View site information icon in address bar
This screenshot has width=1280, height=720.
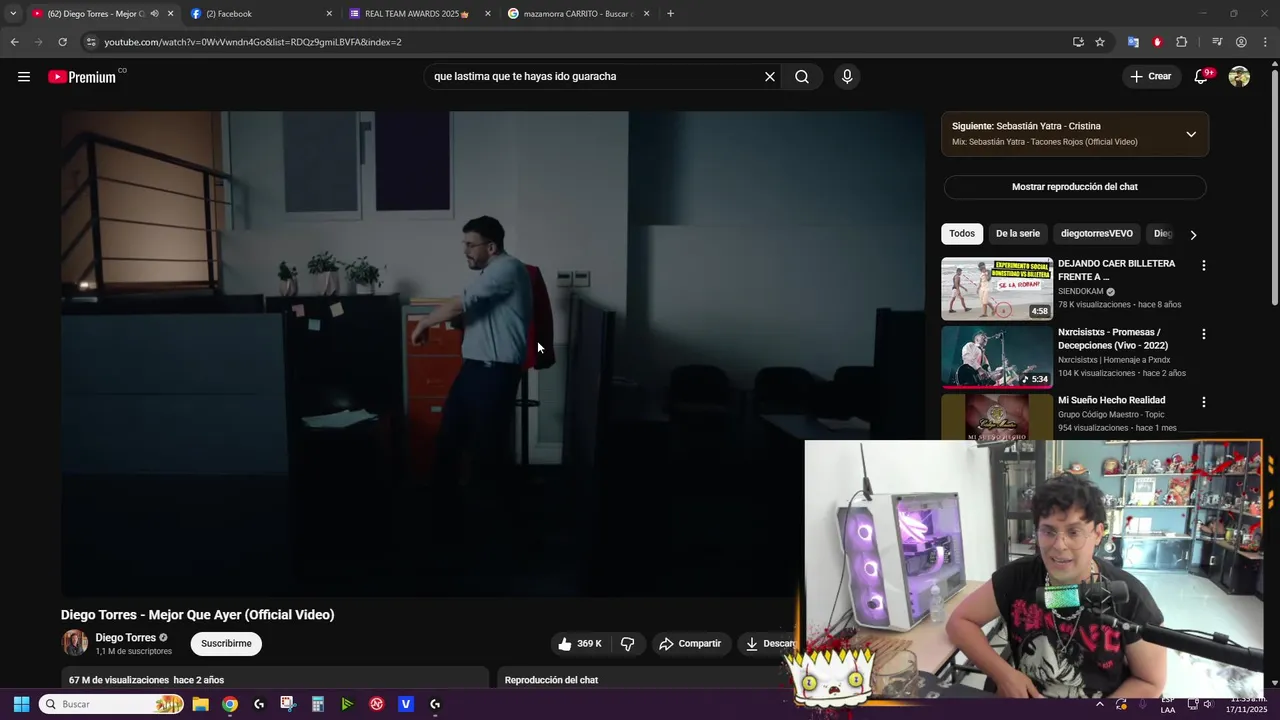coord(91,42)
